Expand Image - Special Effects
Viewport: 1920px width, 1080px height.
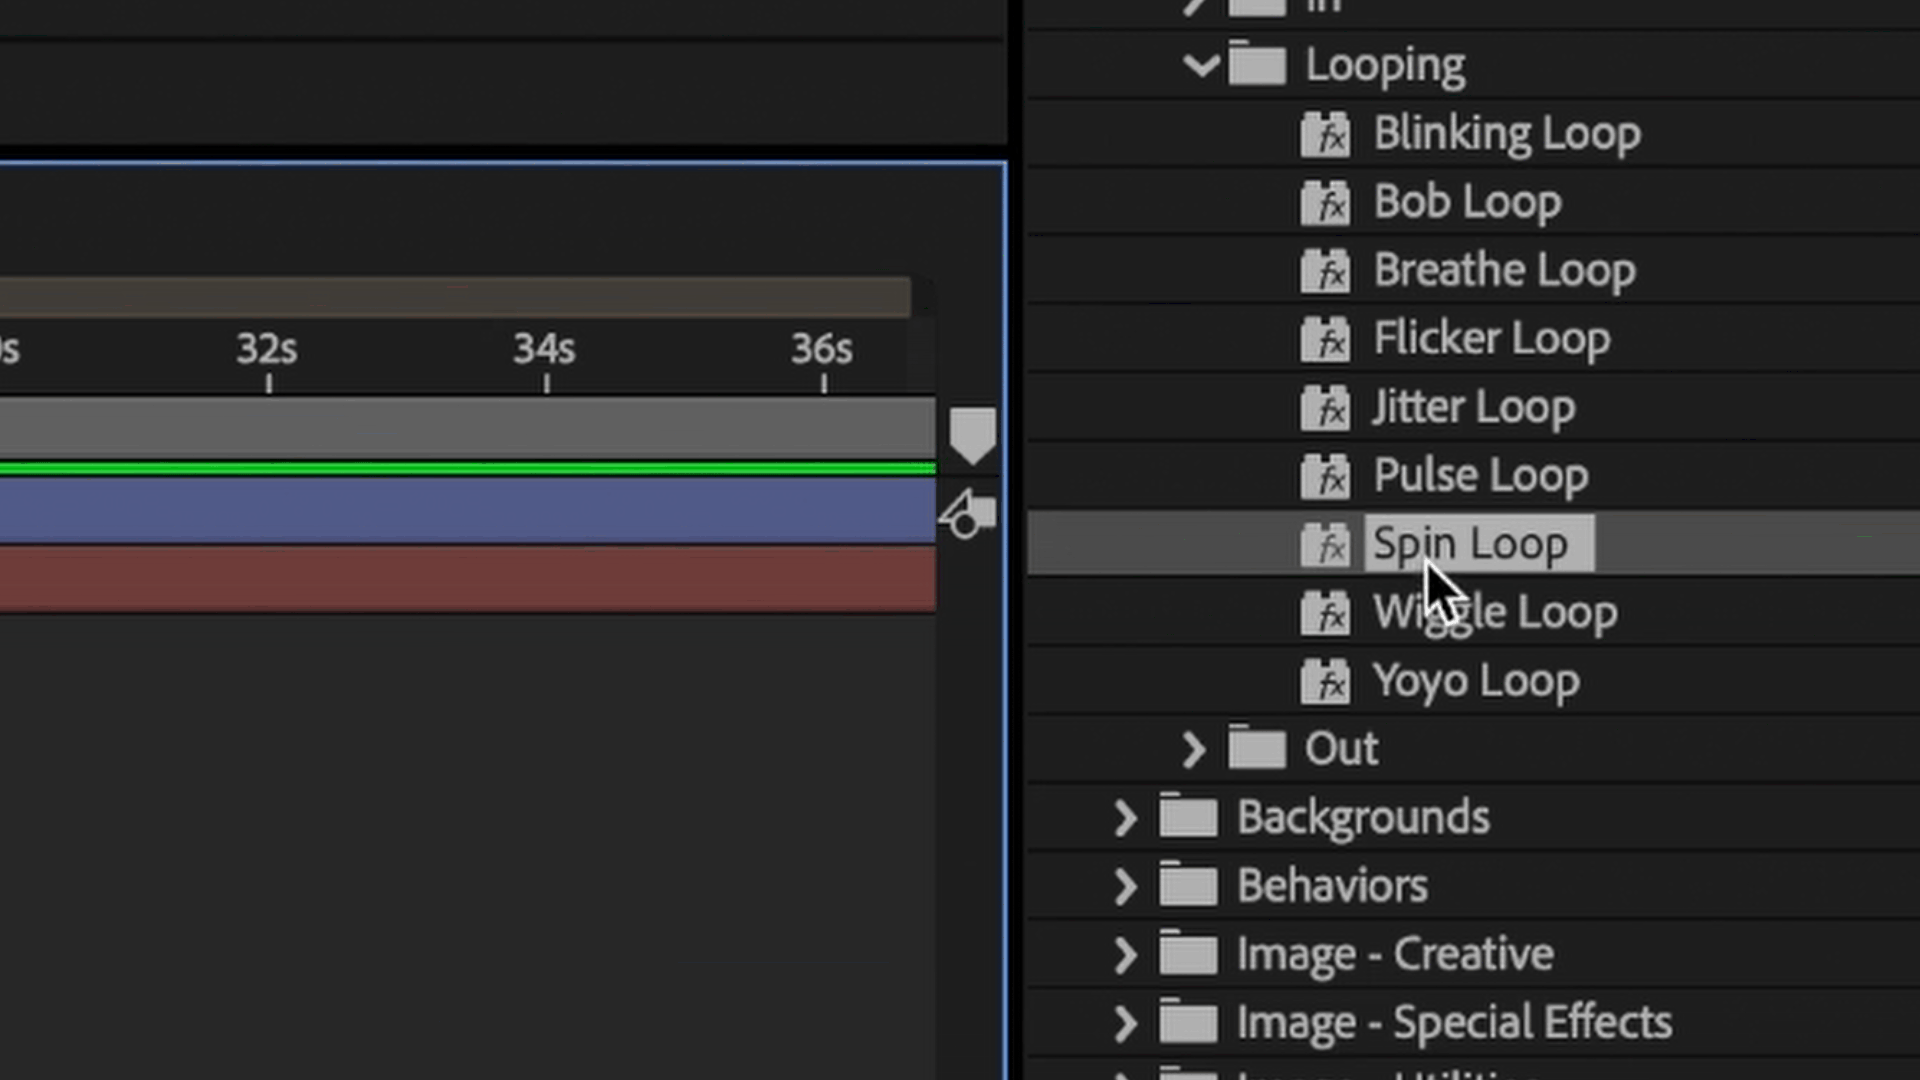1125,1021
